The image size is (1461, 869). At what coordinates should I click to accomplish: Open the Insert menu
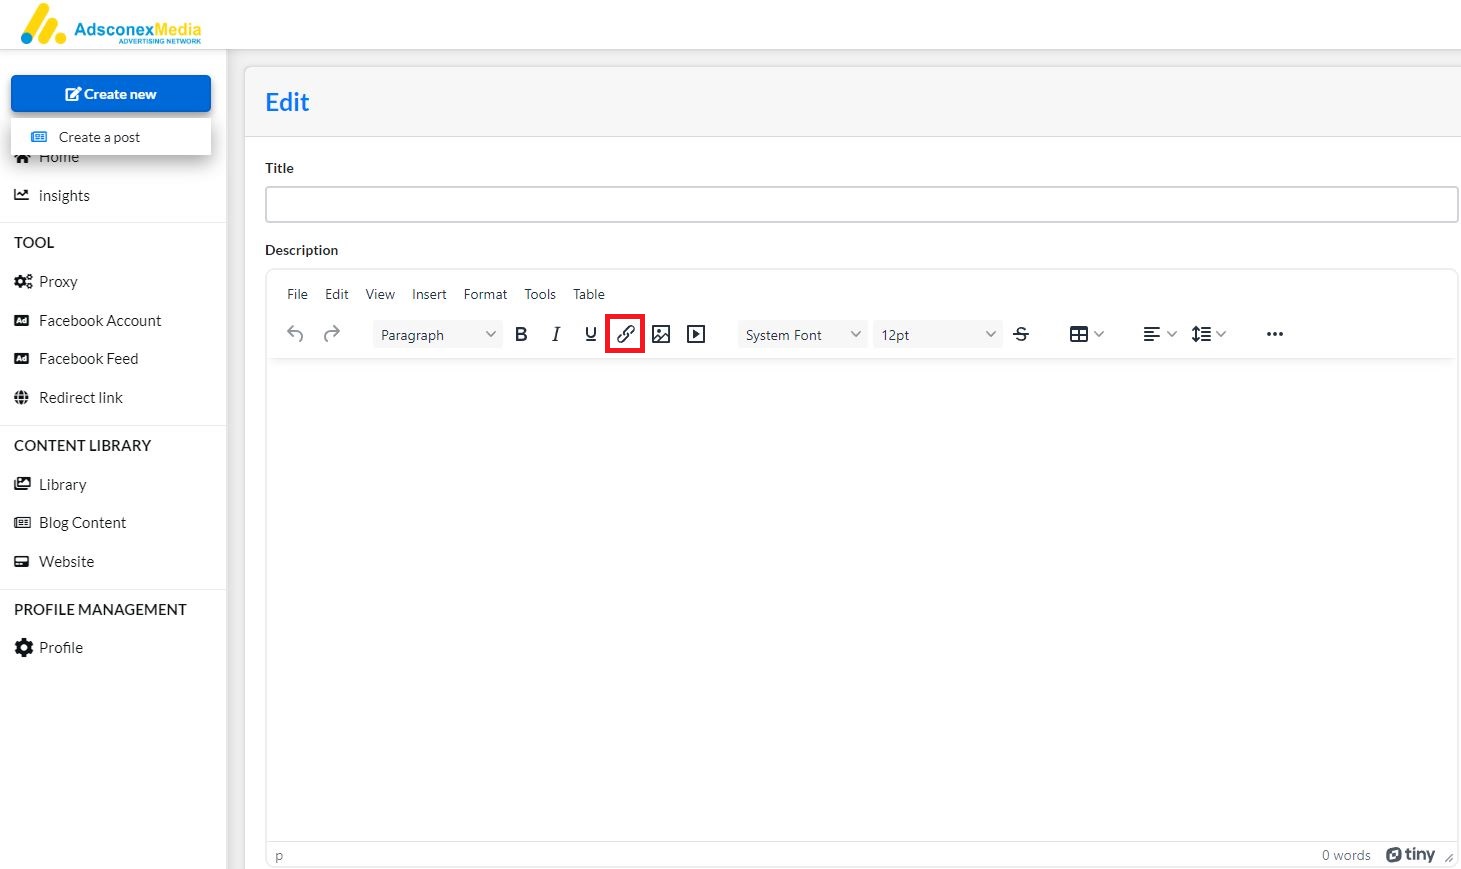(x=429, y=294)
